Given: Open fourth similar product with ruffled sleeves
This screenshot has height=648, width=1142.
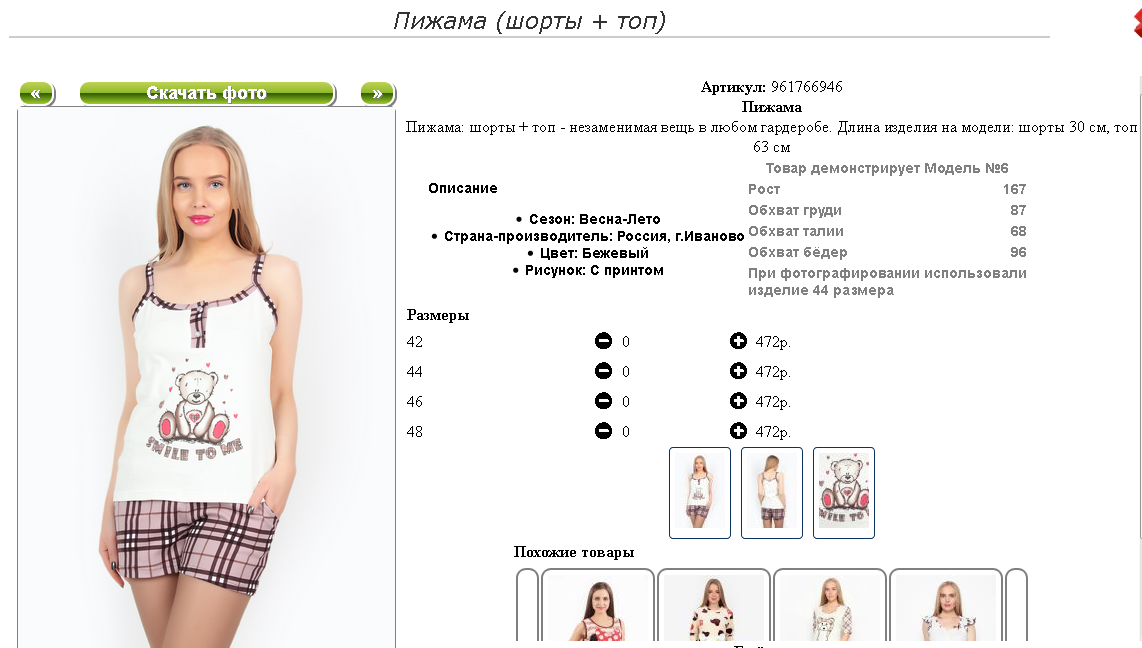Looking at the screenshot, I should (945, 607).
